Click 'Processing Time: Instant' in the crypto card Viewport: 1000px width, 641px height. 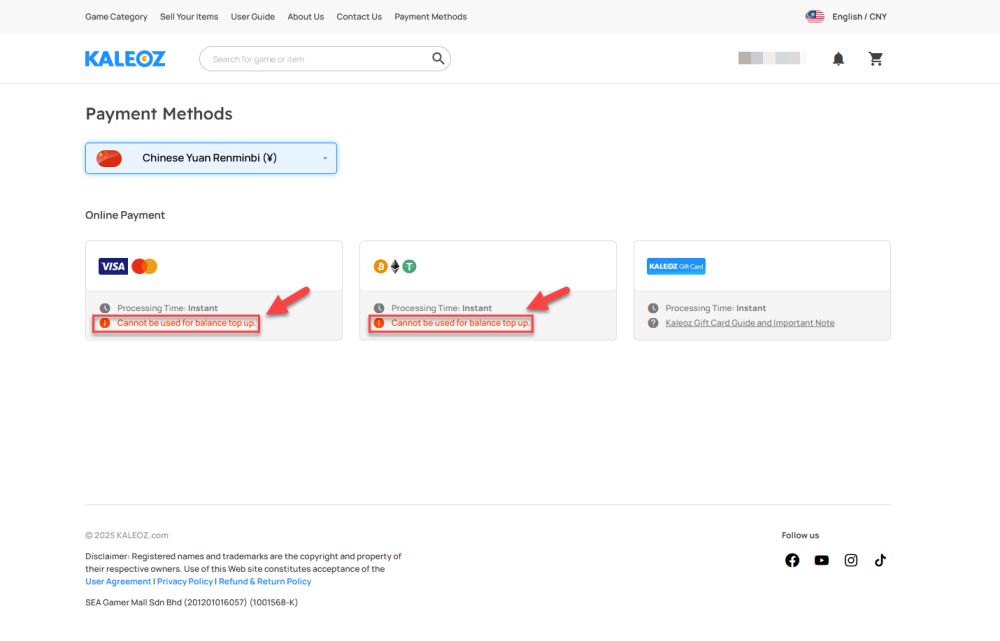[441, 308]
